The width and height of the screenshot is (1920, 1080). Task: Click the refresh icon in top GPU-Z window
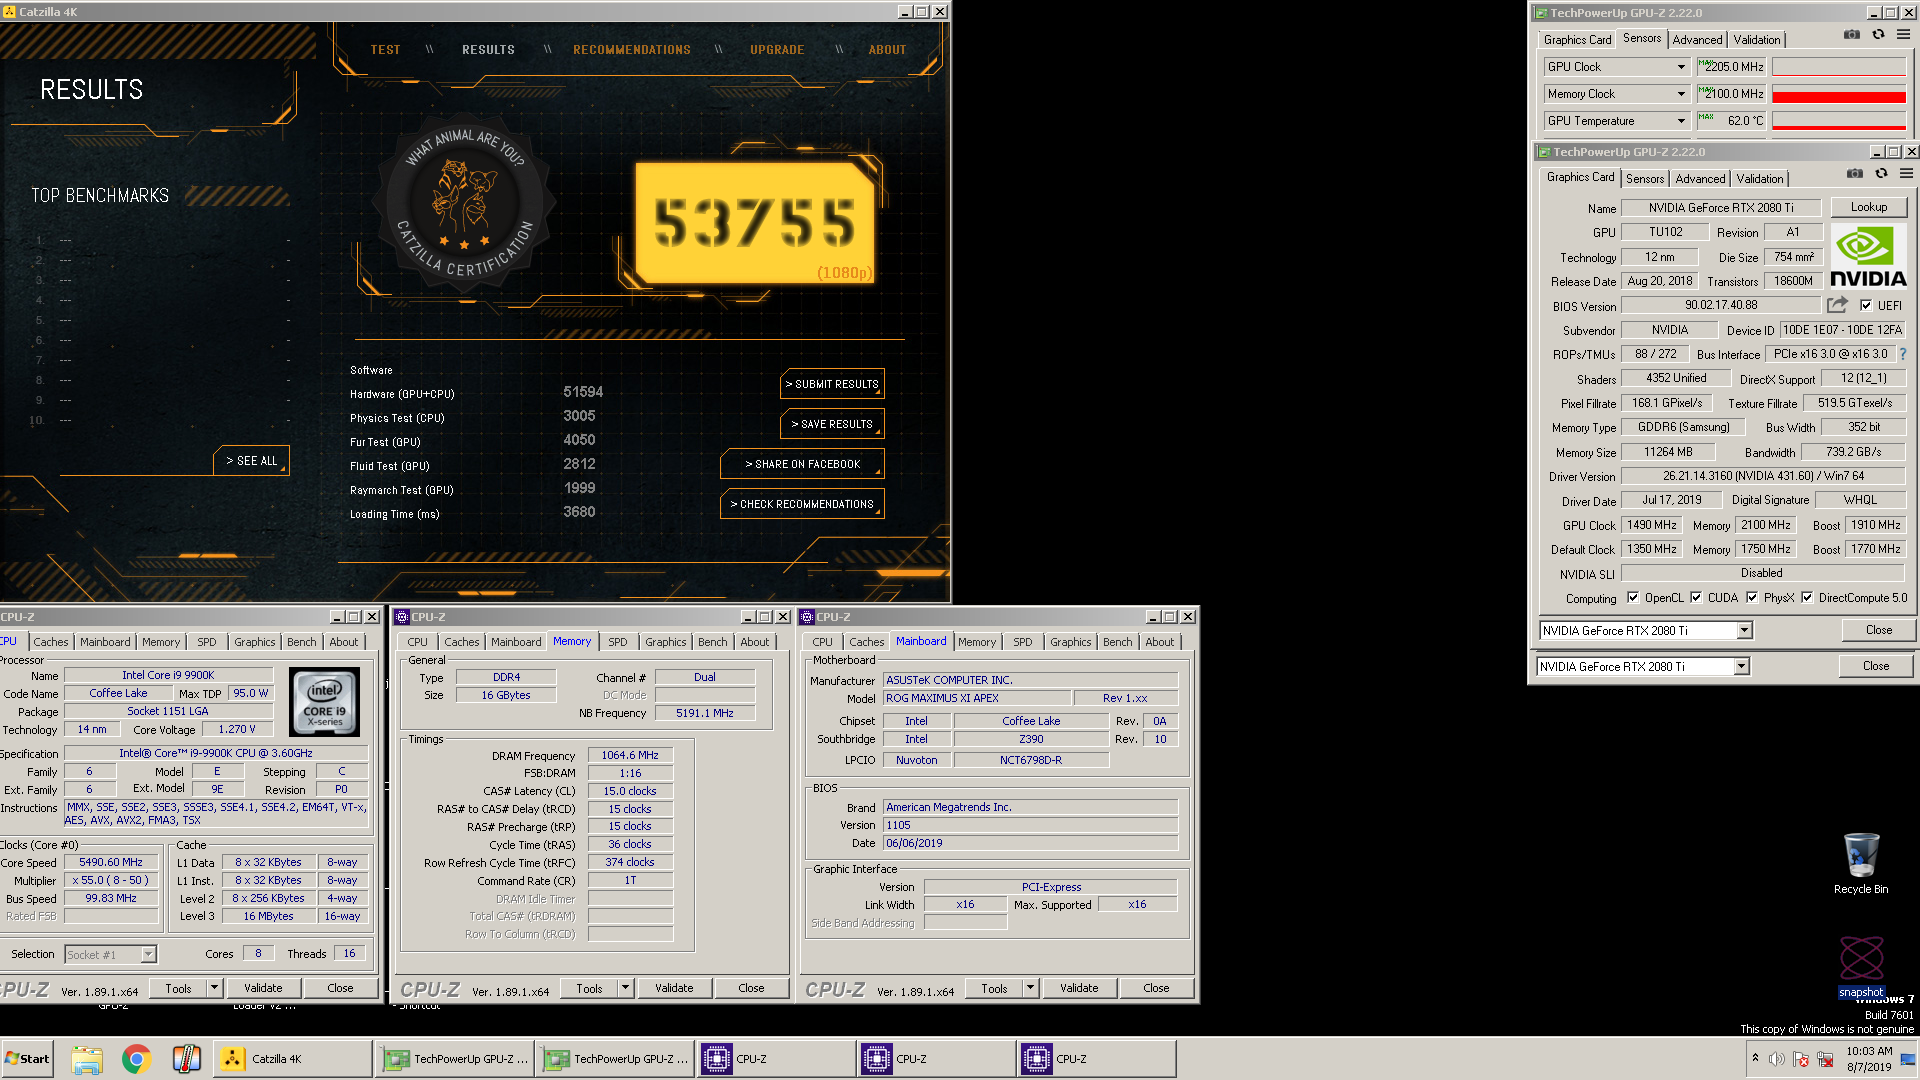click(x=1878, y=34)
